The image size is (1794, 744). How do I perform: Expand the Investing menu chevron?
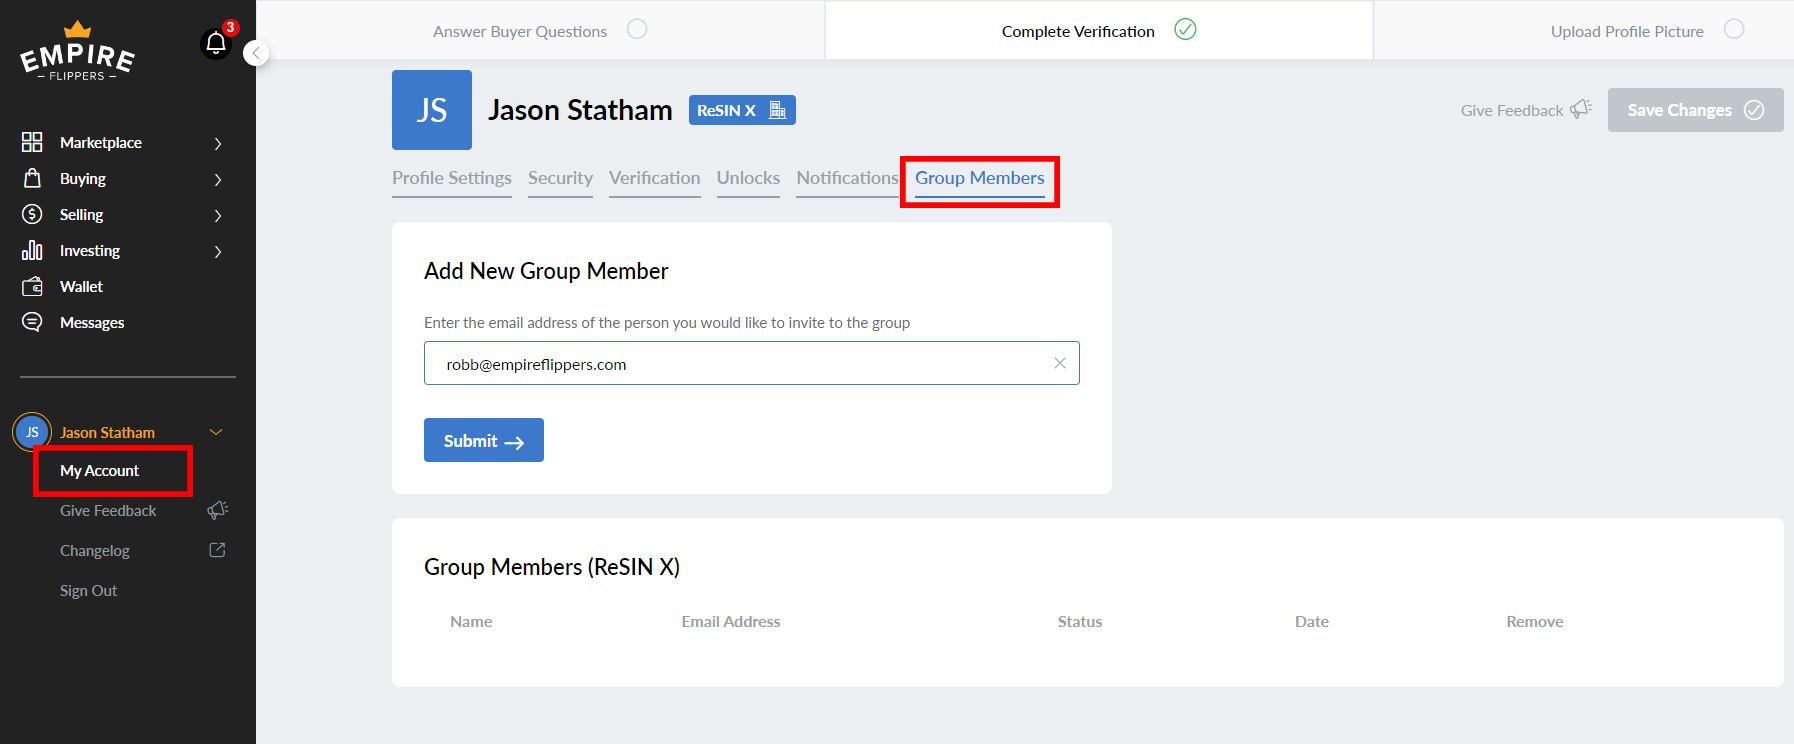[x=218, y=251]
